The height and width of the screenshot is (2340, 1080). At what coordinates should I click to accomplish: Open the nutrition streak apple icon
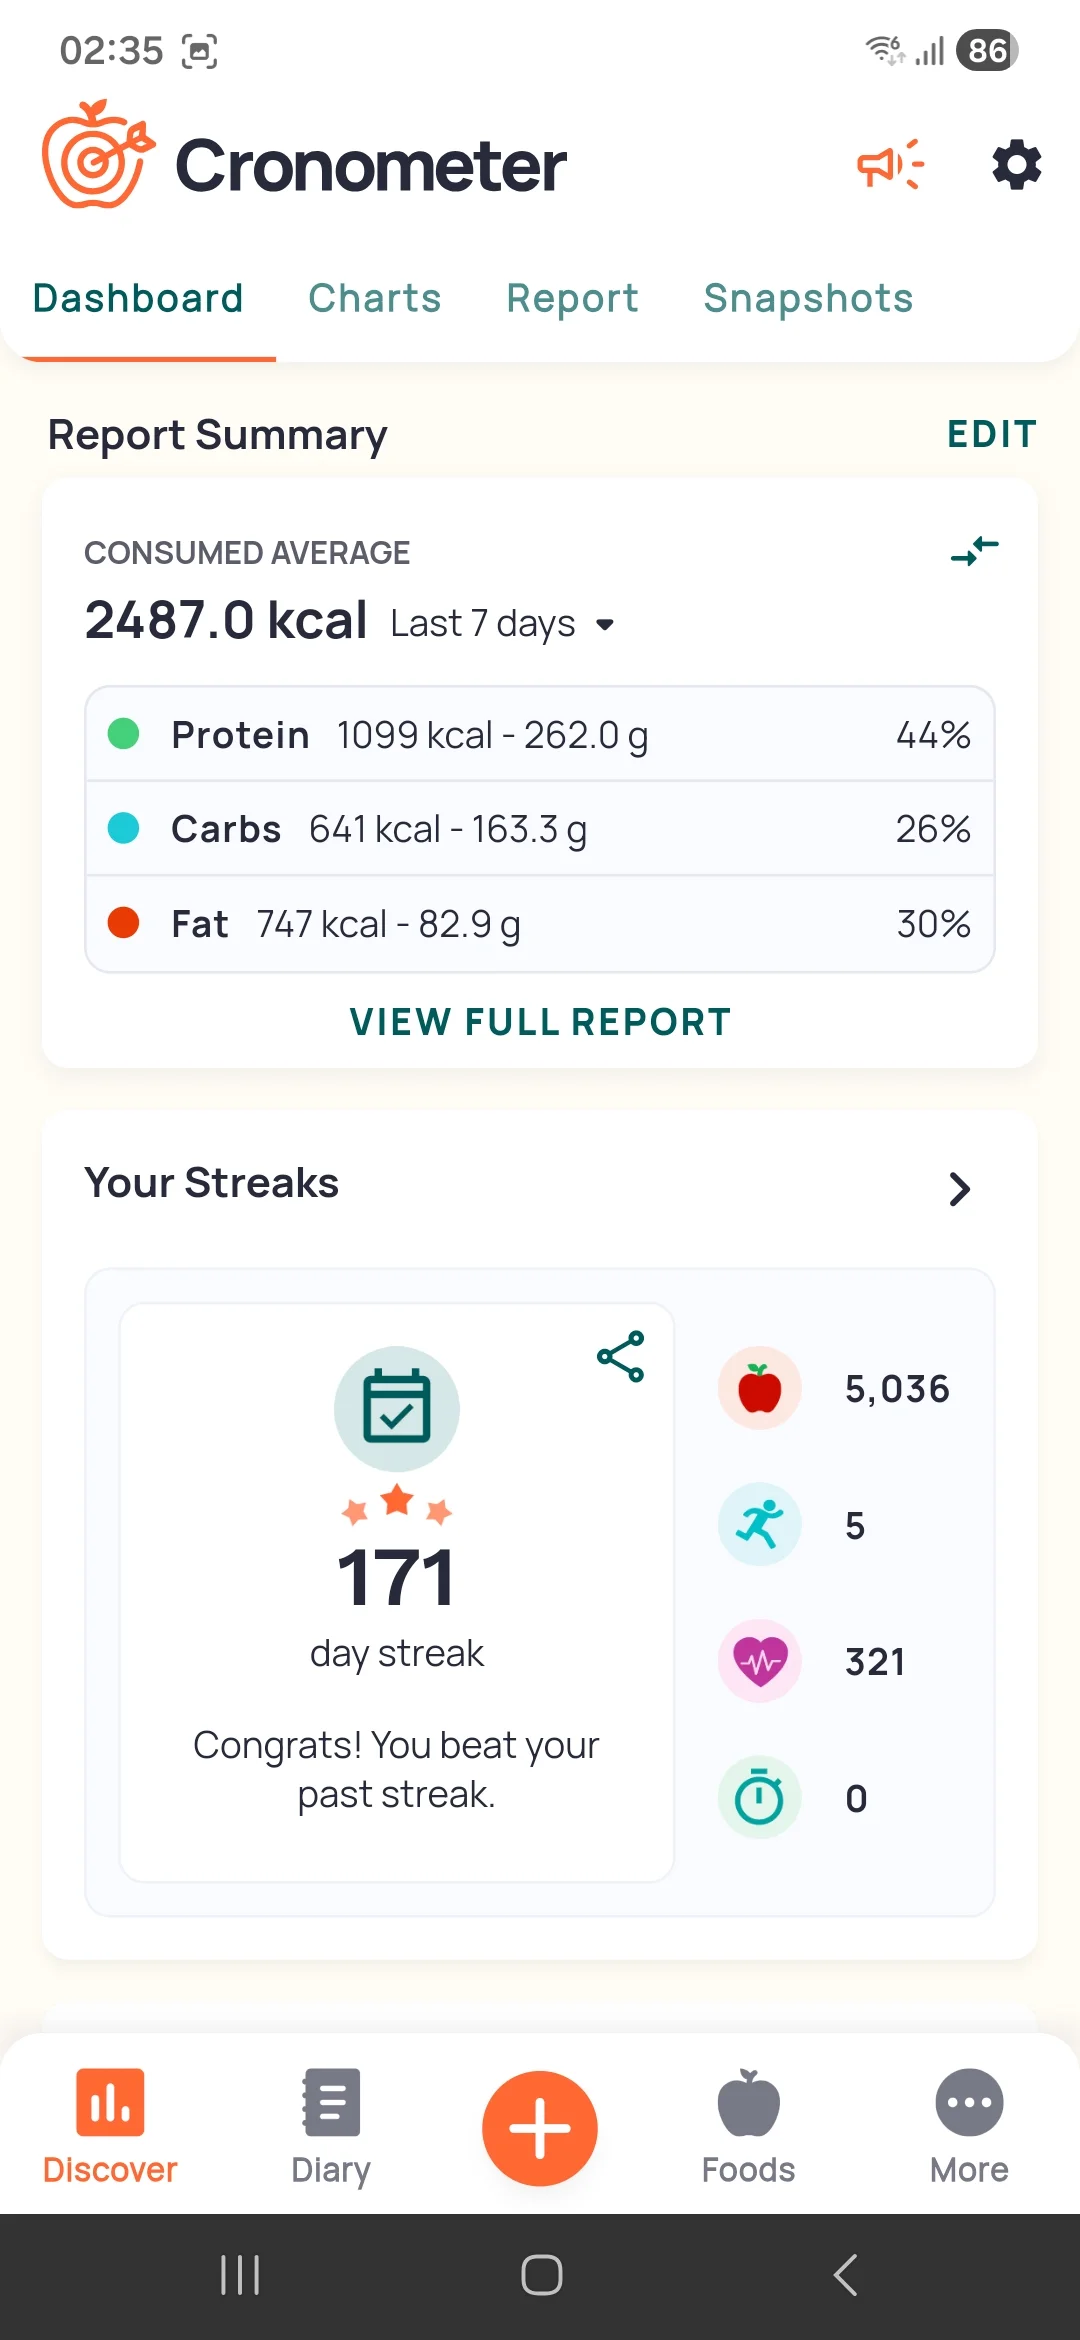click(760, 1388)
